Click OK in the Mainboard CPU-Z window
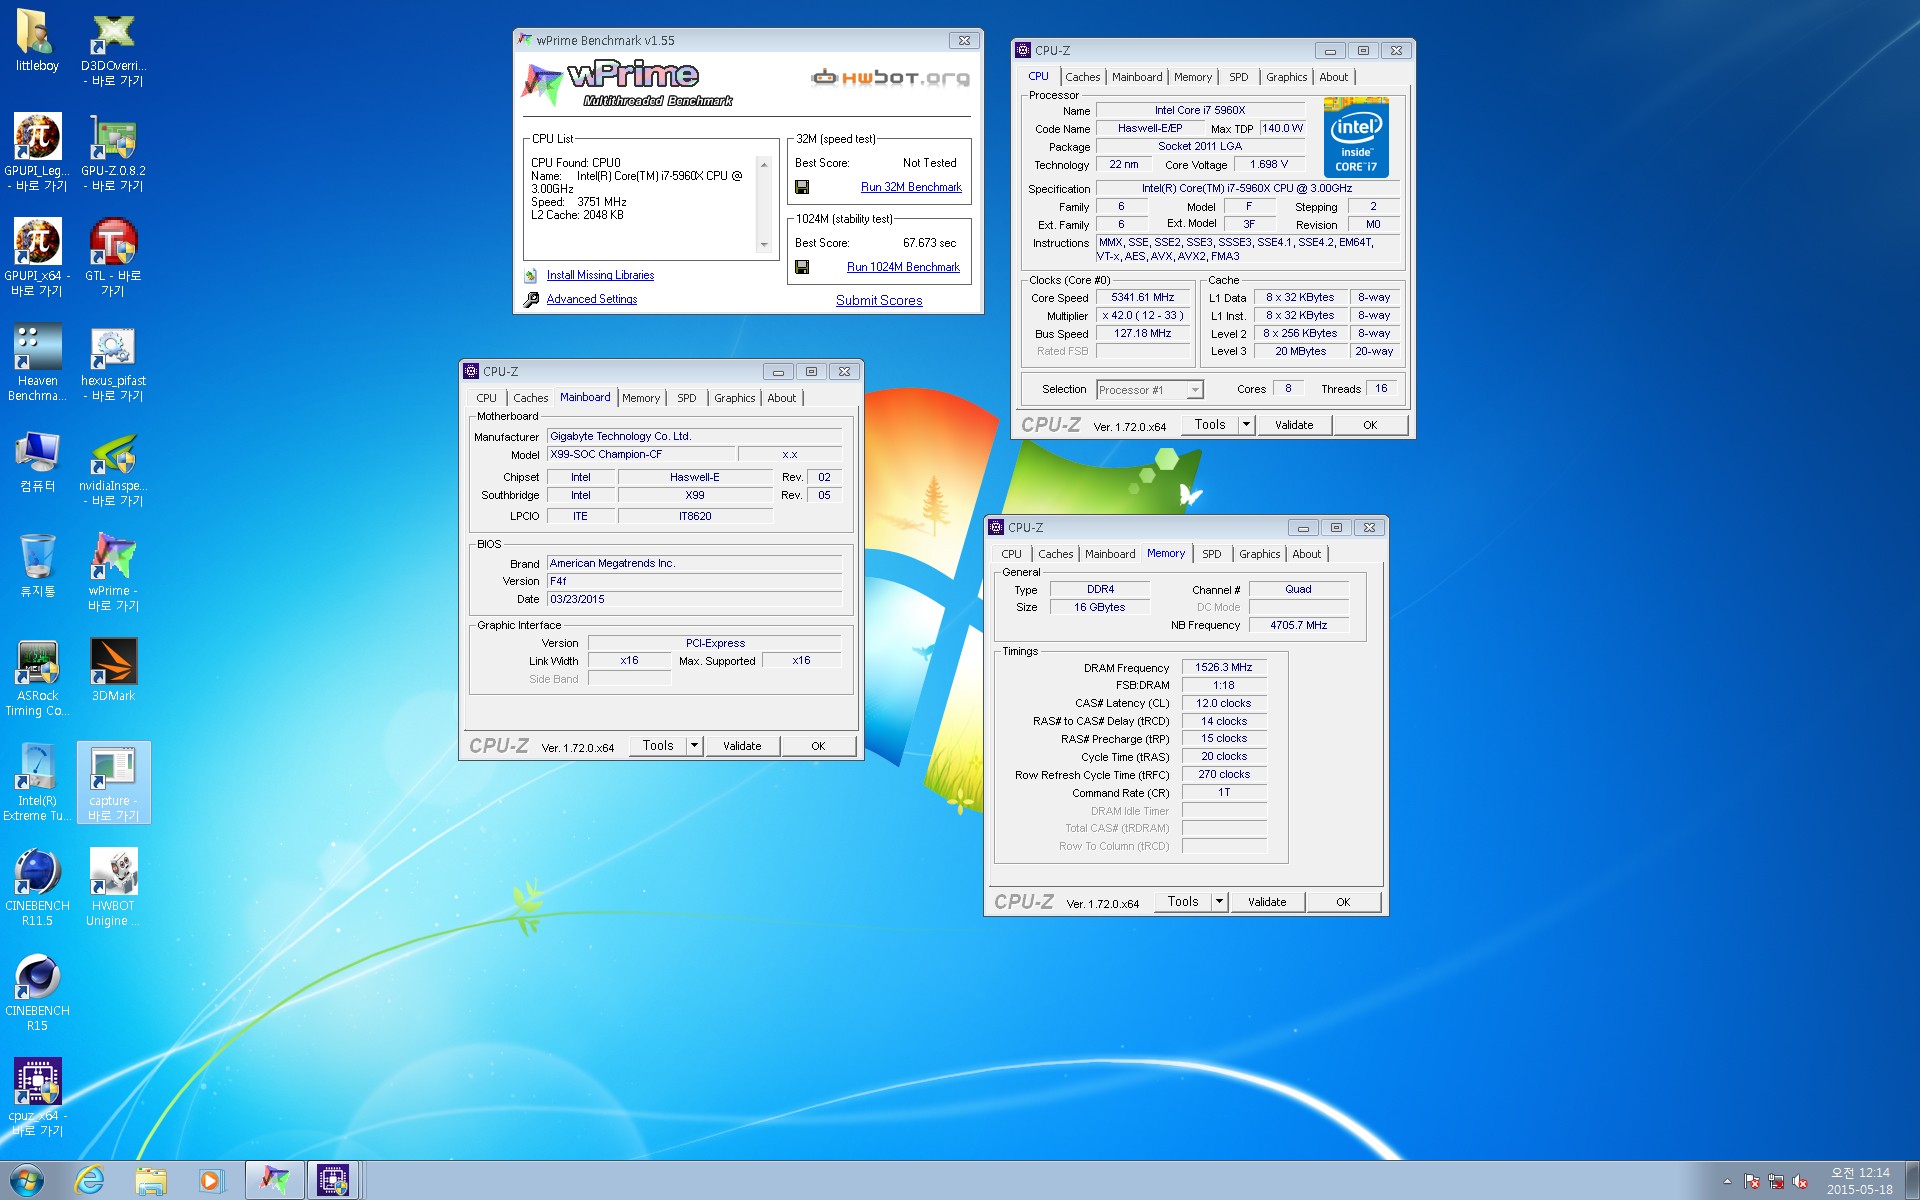 [818, 746]
